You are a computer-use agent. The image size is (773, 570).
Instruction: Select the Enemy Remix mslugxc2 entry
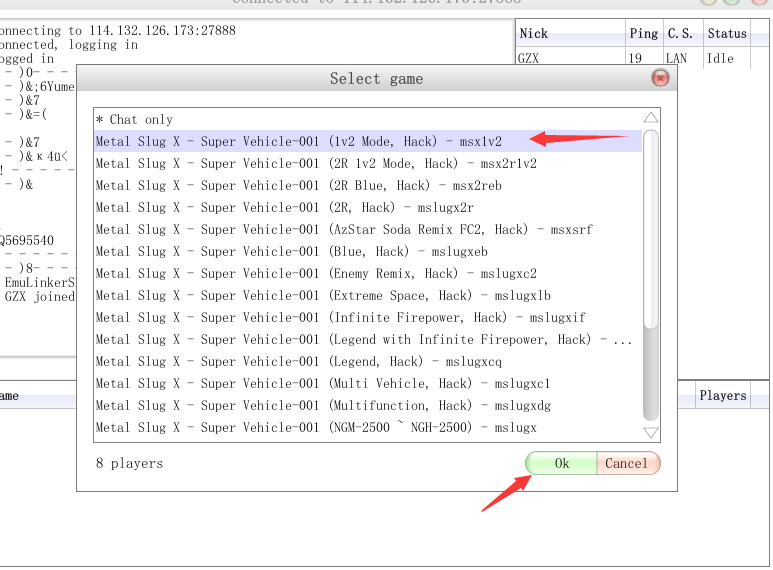click(368, 273)
